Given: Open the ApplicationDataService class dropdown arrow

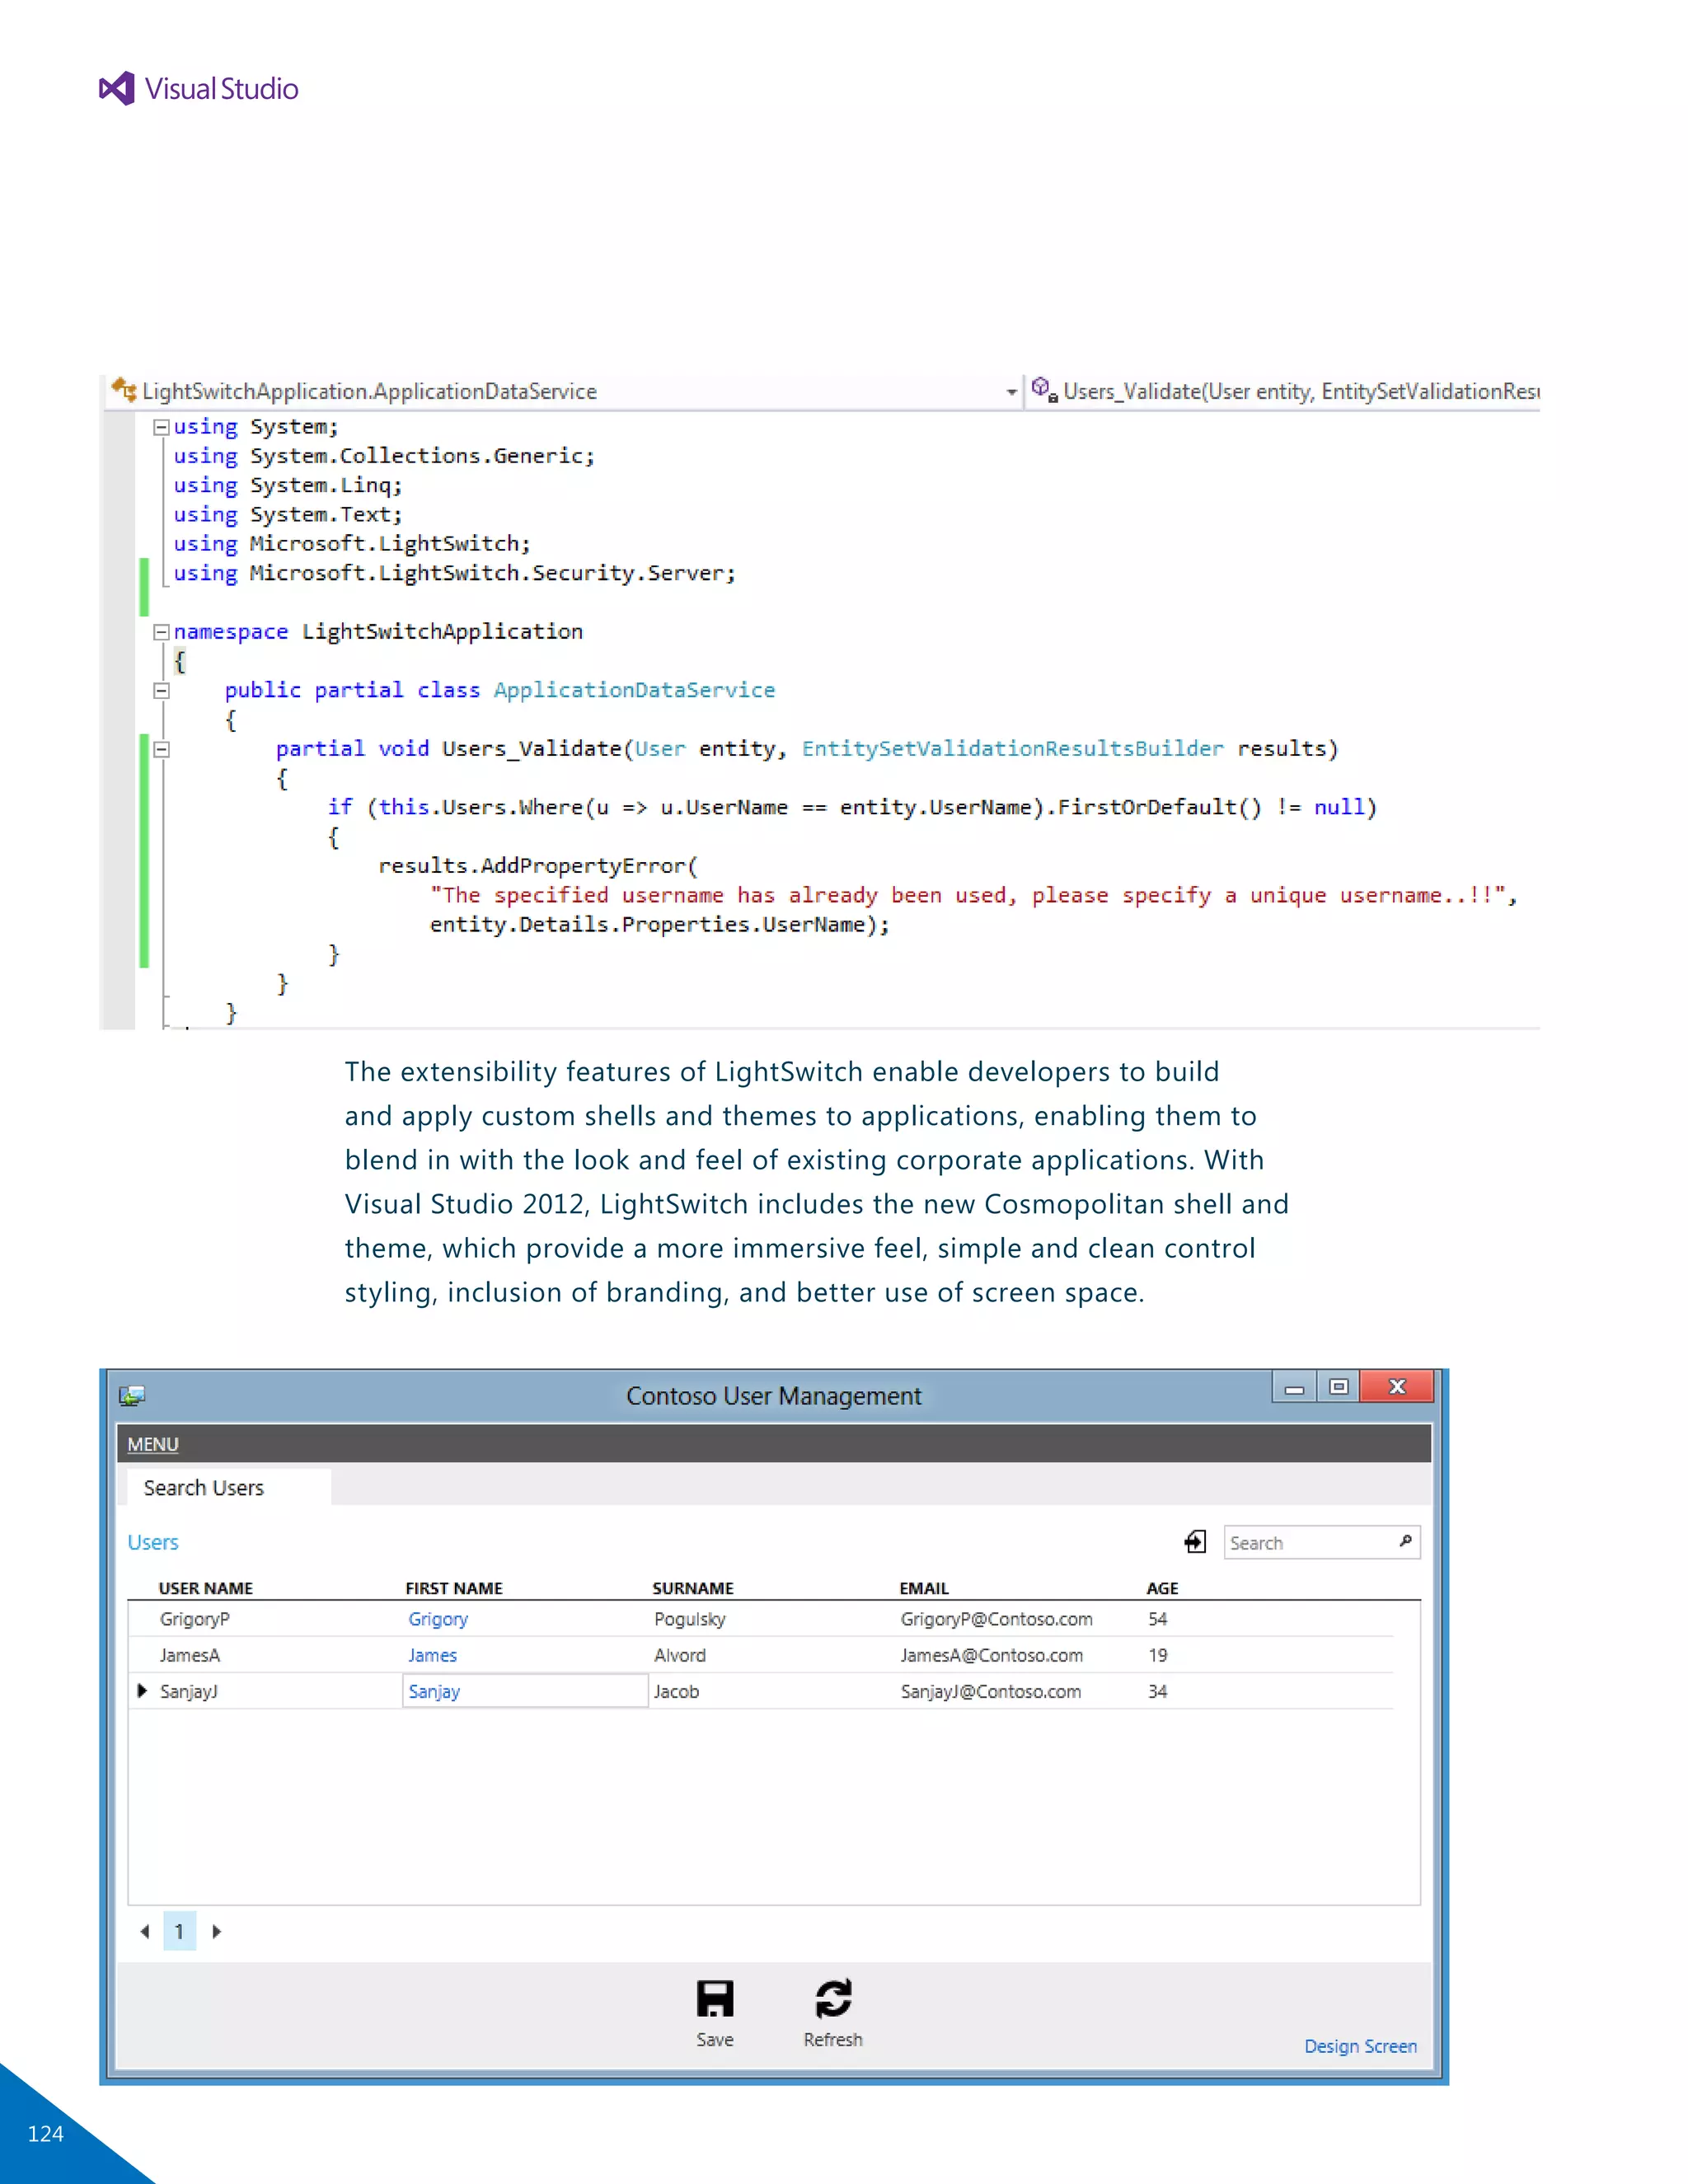Looking at the screenshot, I should pos(1011,392).
